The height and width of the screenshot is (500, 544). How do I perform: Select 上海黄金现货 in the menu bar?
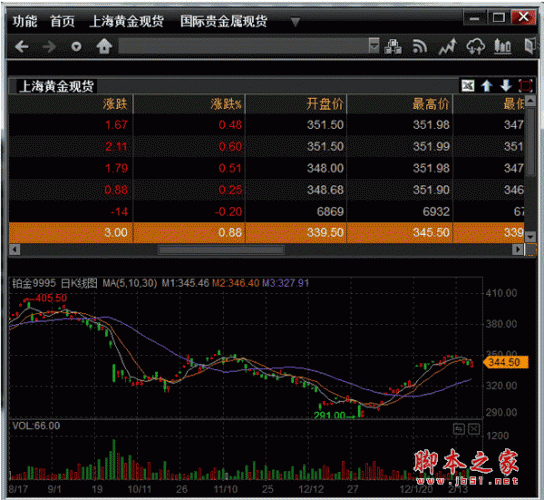(126, 22)
